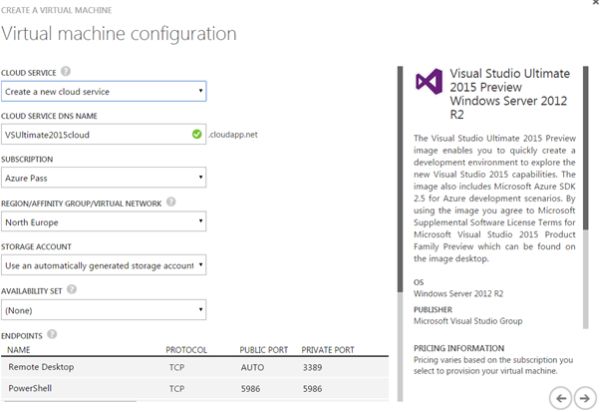Click help icon beside Region/Affinity Group/Virtual Network
This screenshot has width=600, height=412.
[171, 202]
